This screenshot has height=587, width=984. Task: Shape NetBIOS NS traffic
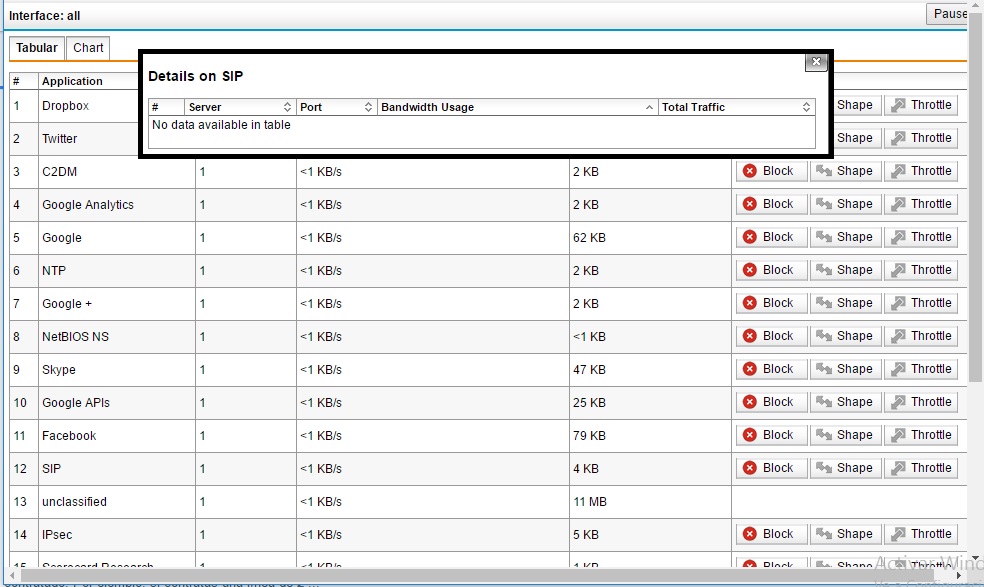click(845, 336)
